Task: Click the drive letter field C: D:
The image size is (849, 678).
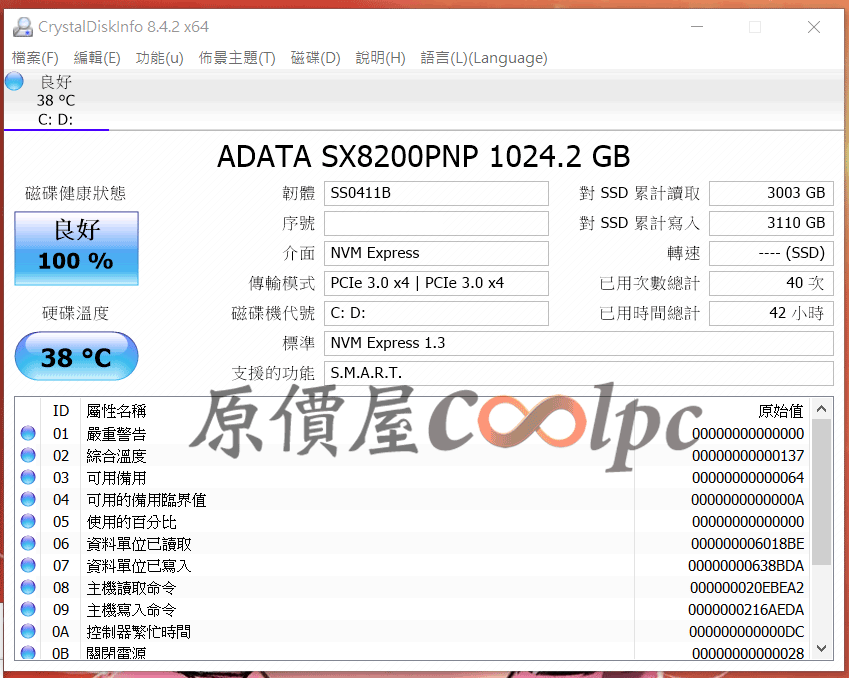Action: point(436,313)
